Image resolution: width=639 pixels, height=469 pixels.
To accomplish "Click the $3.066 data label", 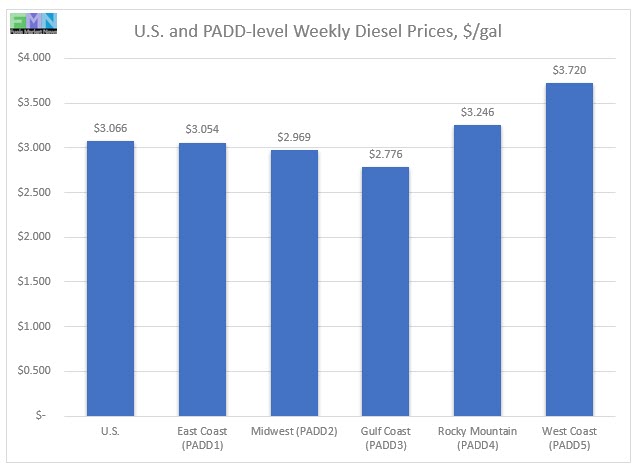I will tap(110, 129).
